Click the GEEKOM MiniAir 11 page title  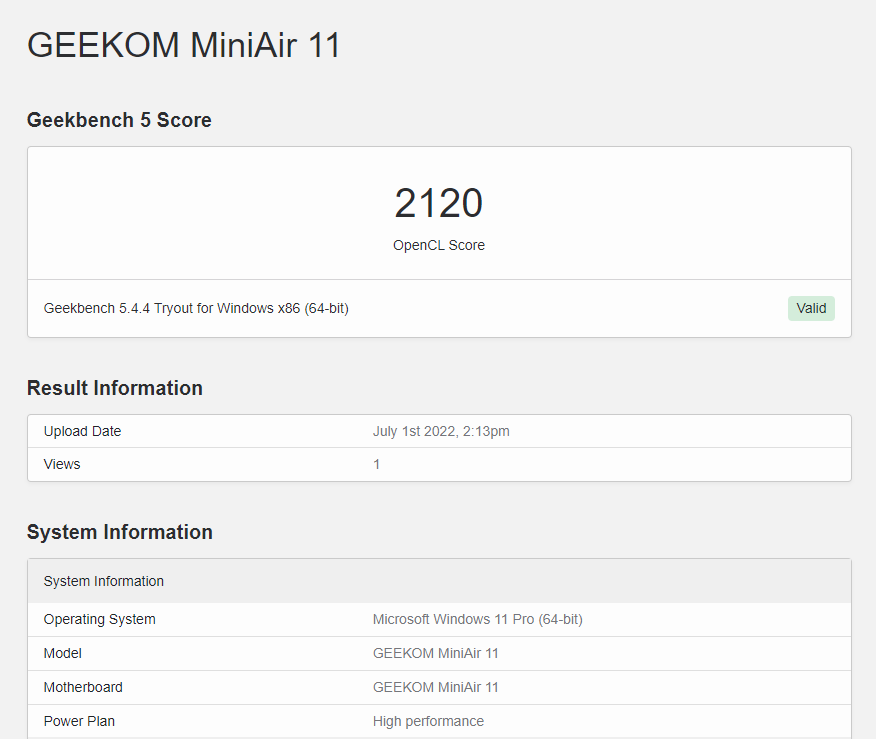(x=184, y=45)
